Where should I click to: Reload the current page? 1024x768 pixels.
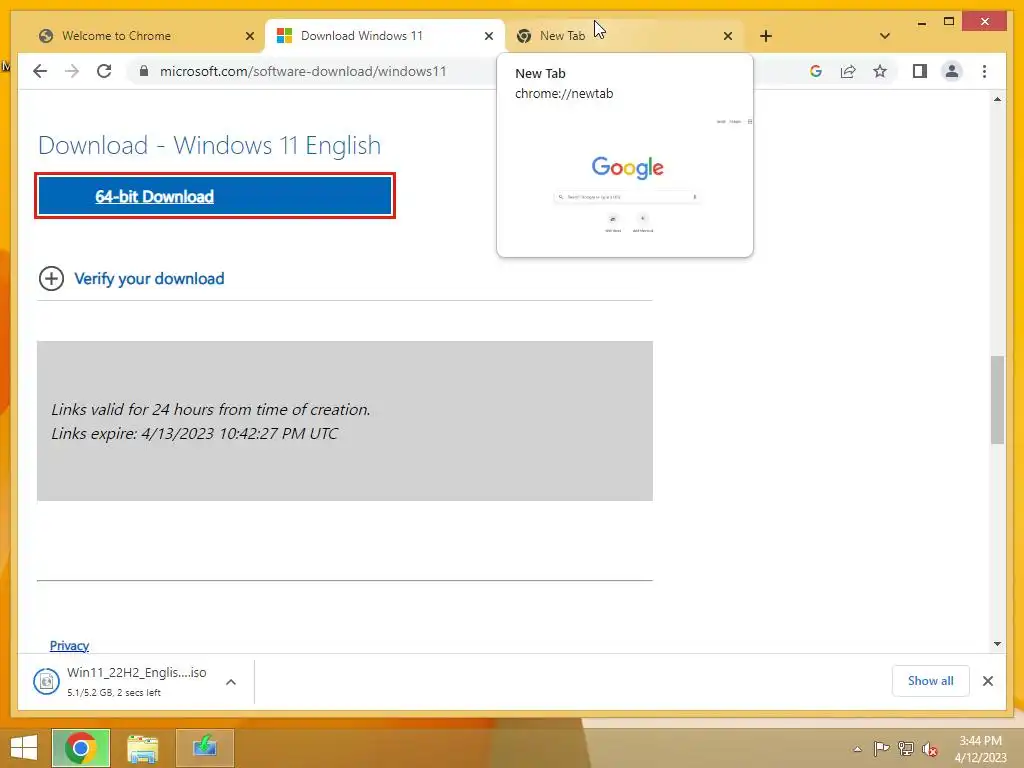coord(104,71)
